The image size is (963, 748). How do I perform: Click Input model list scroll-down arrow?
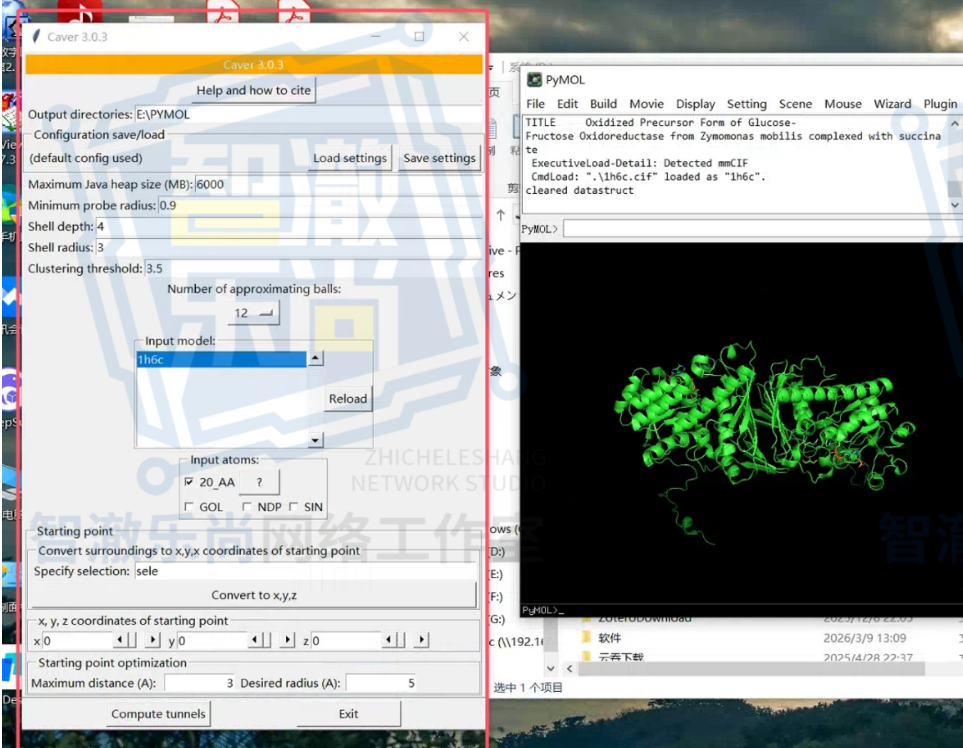point(315,440)
